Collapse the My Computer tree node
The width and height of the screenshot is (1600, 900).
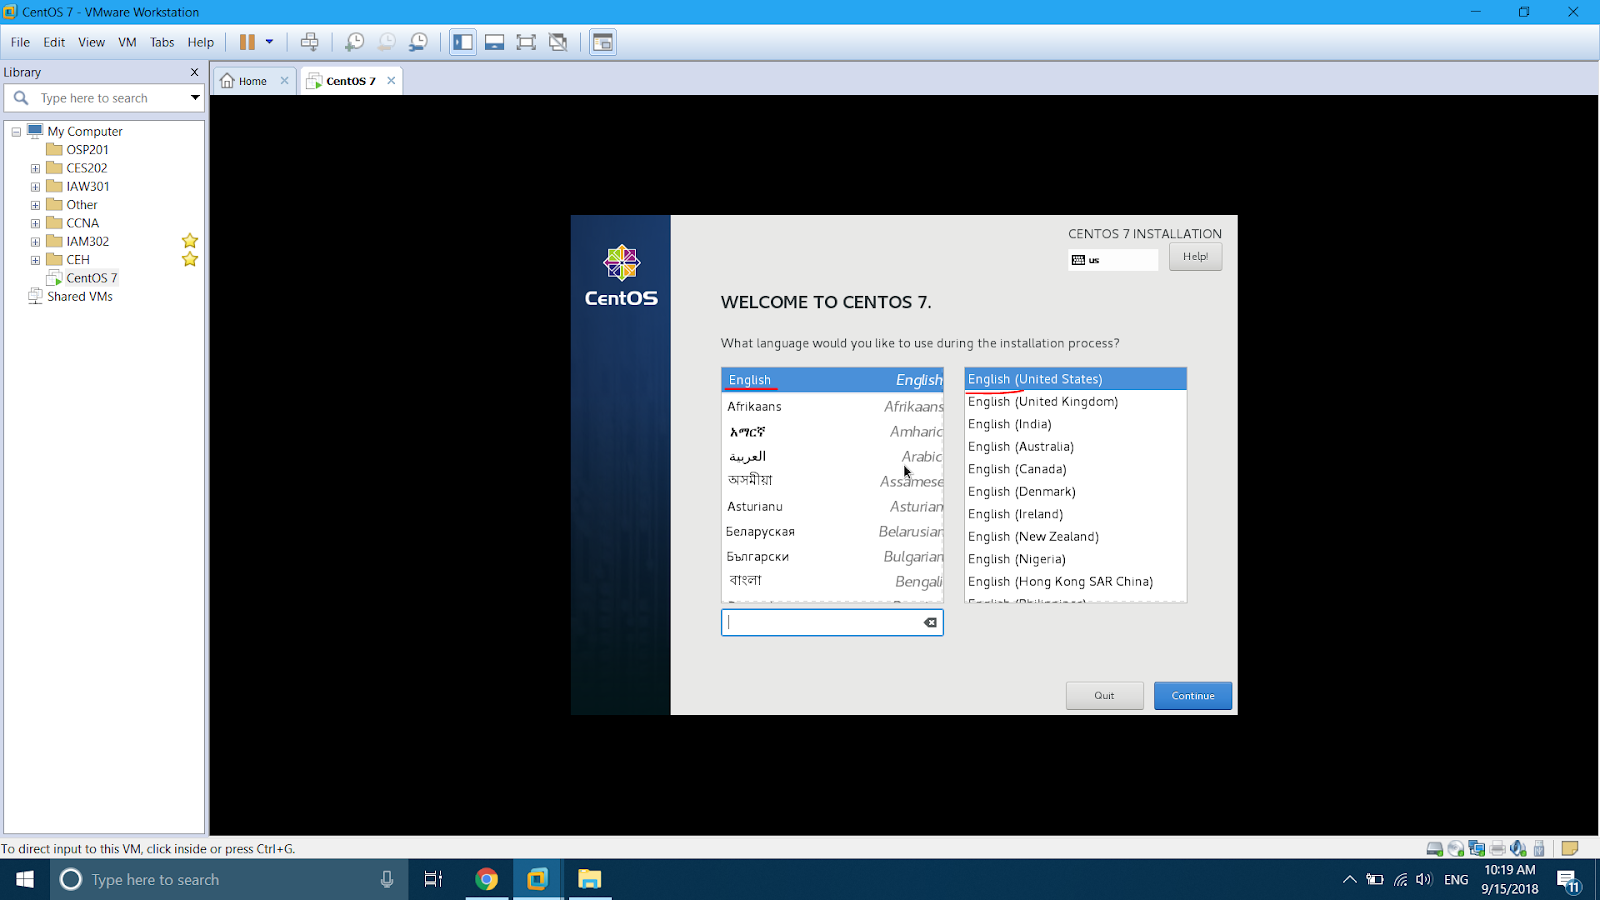pyautogui.click(x=16, y=131)
